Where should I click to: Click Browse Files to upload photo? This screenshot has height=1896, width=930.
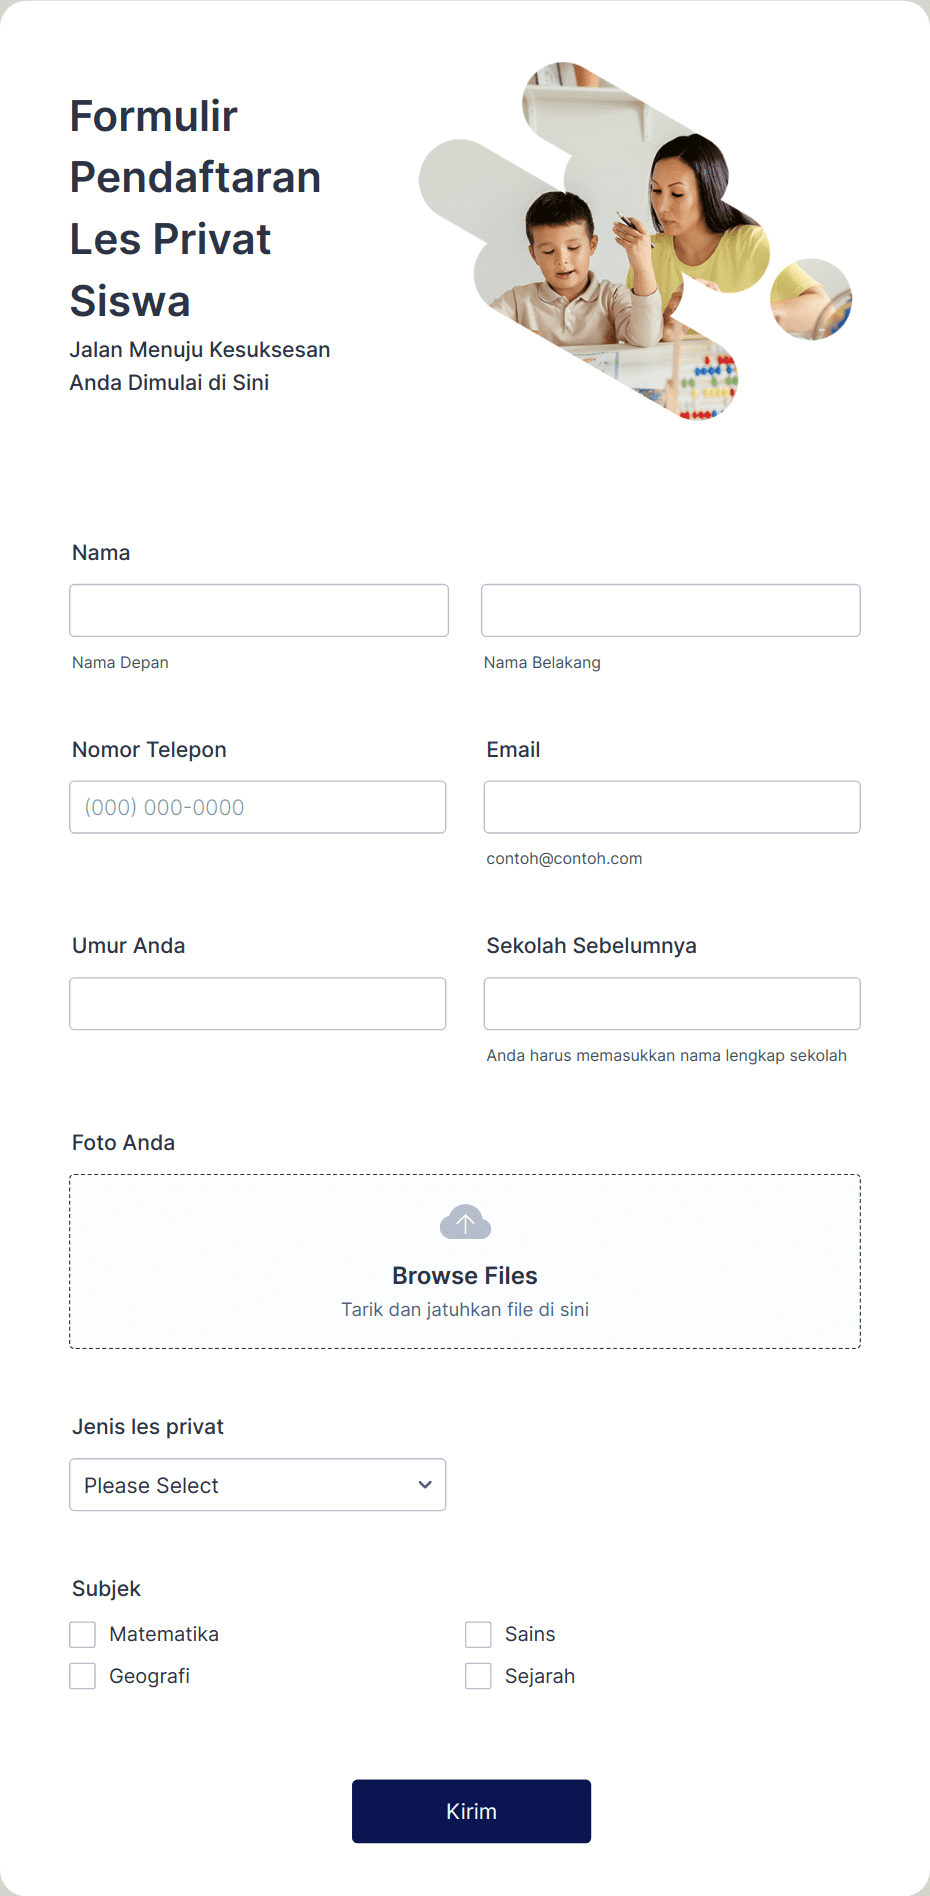[x=465, y=1276]
